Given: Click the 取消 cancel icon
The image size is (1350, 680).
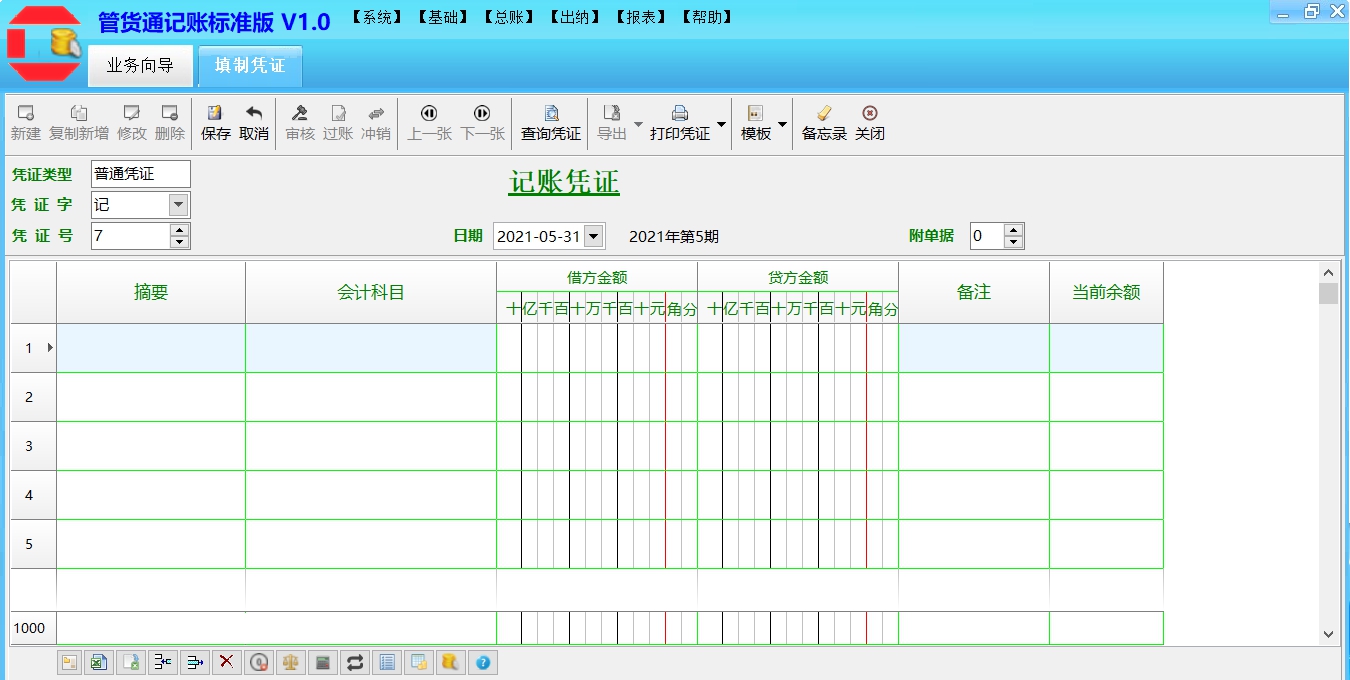Looking at the screenshot, I should click(x=253, y=122).
